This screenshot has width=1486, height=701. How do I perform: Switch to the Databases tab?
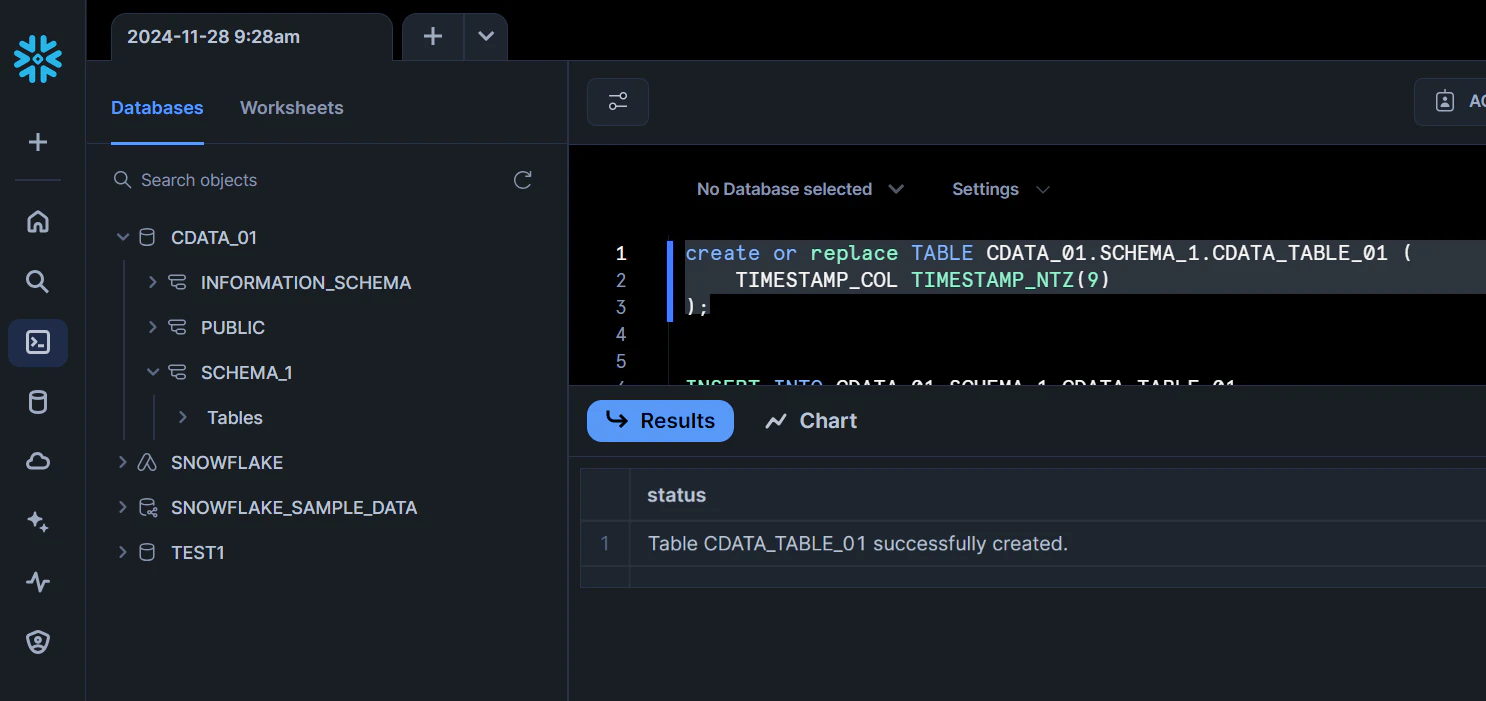tap(157, 108)
